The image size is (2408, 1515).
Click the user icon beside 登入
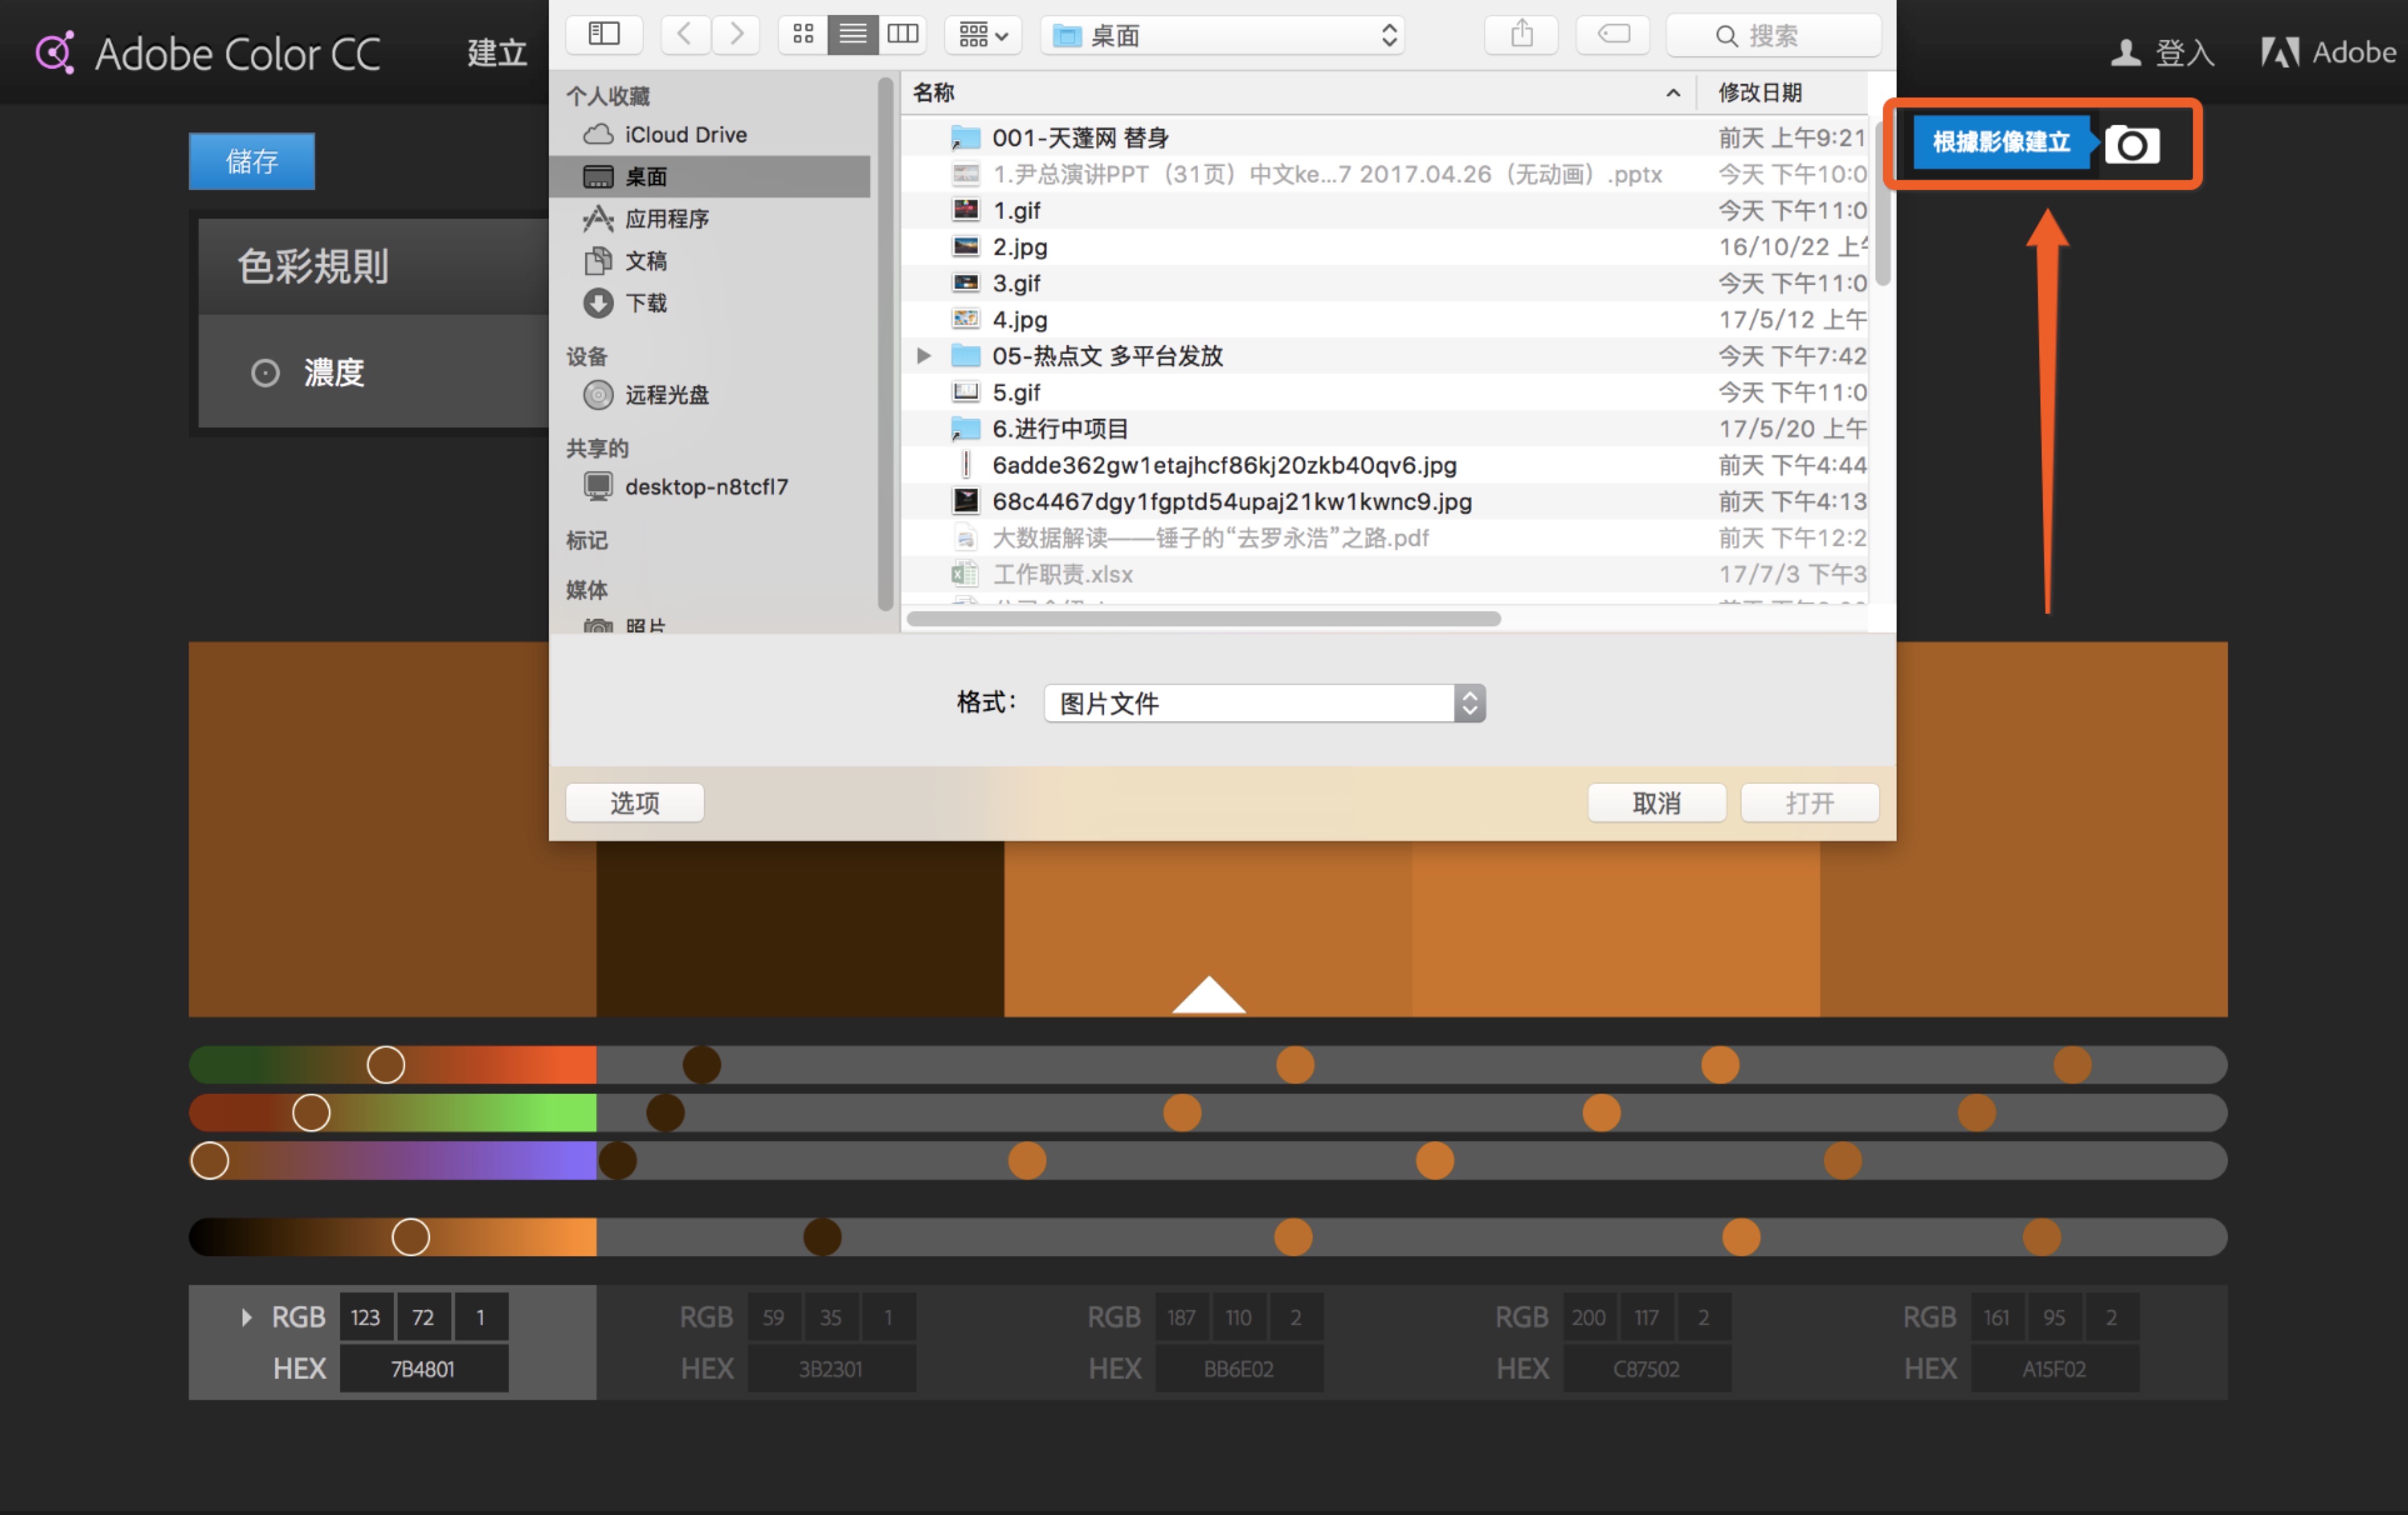[x=2126, y=52]
